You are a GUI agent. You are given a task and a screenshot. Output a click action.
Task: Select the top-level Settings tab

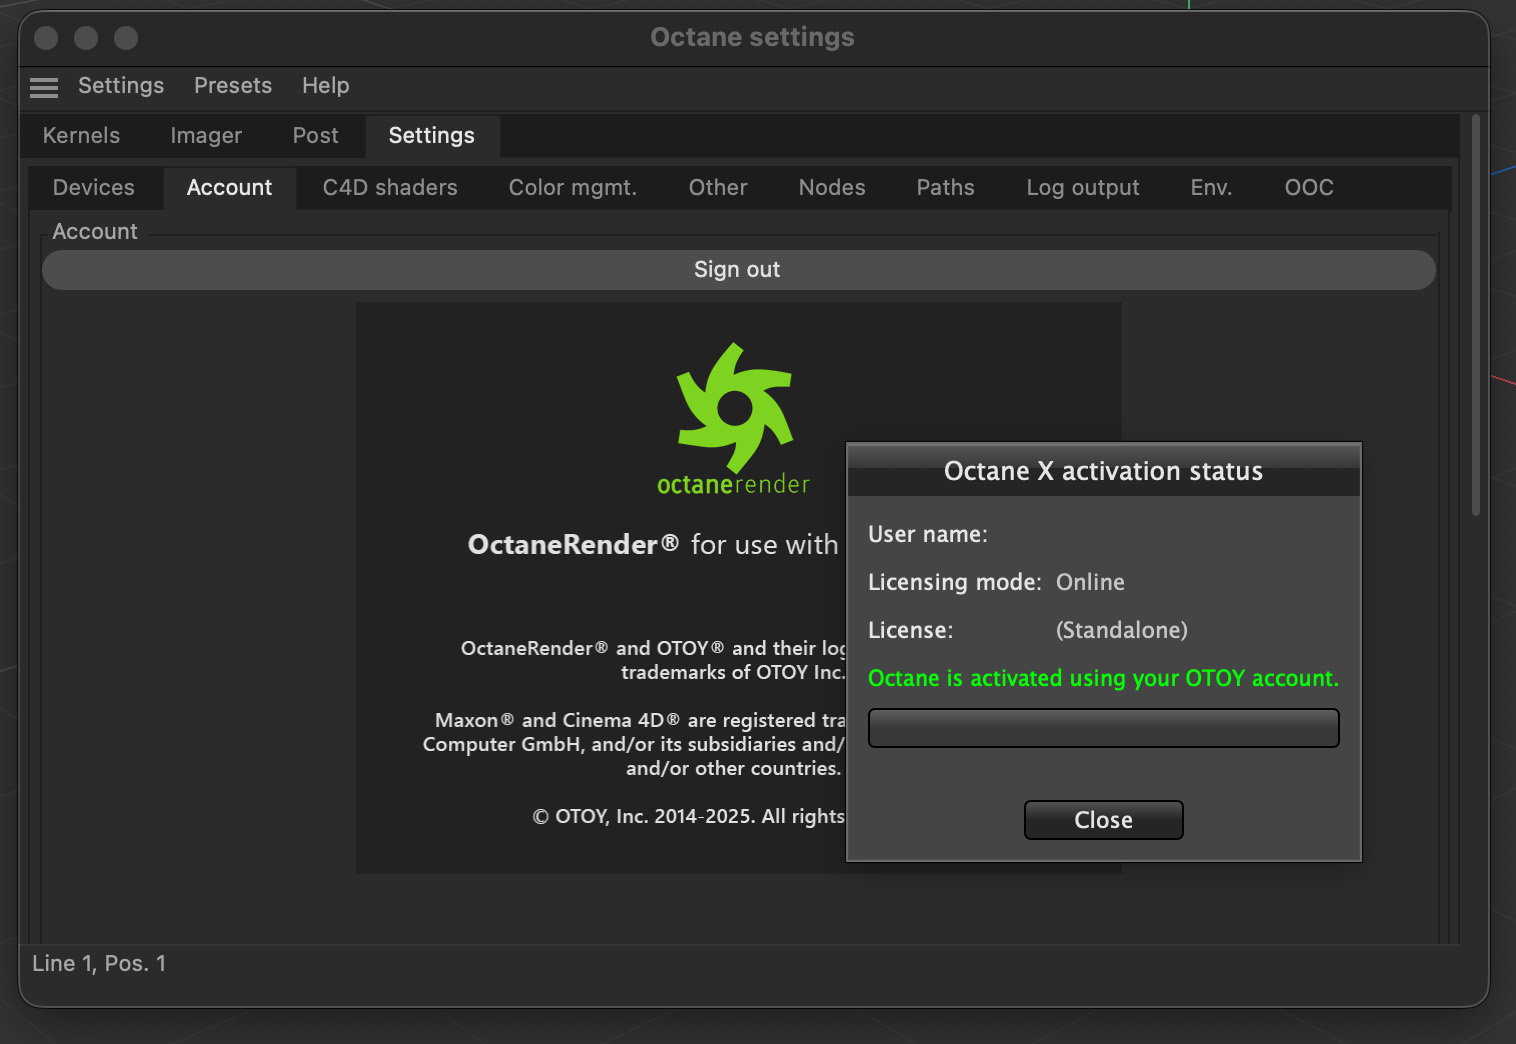point(432,136)
